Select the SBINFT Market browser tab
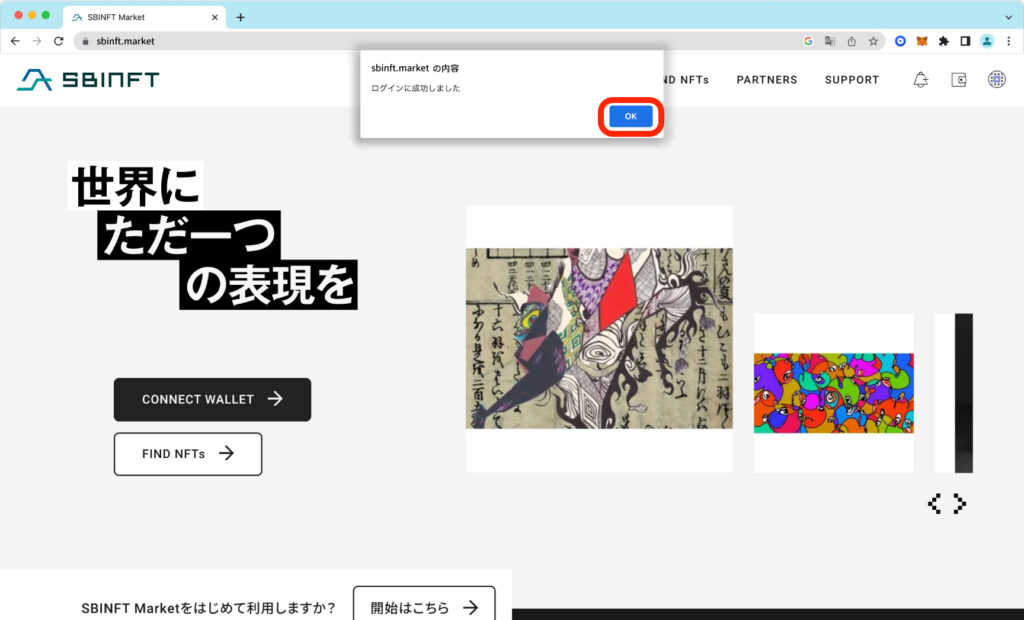Image resolution: width=1024 pixels, height=620 pixels. pyautogui.click(x=144, y=18)
